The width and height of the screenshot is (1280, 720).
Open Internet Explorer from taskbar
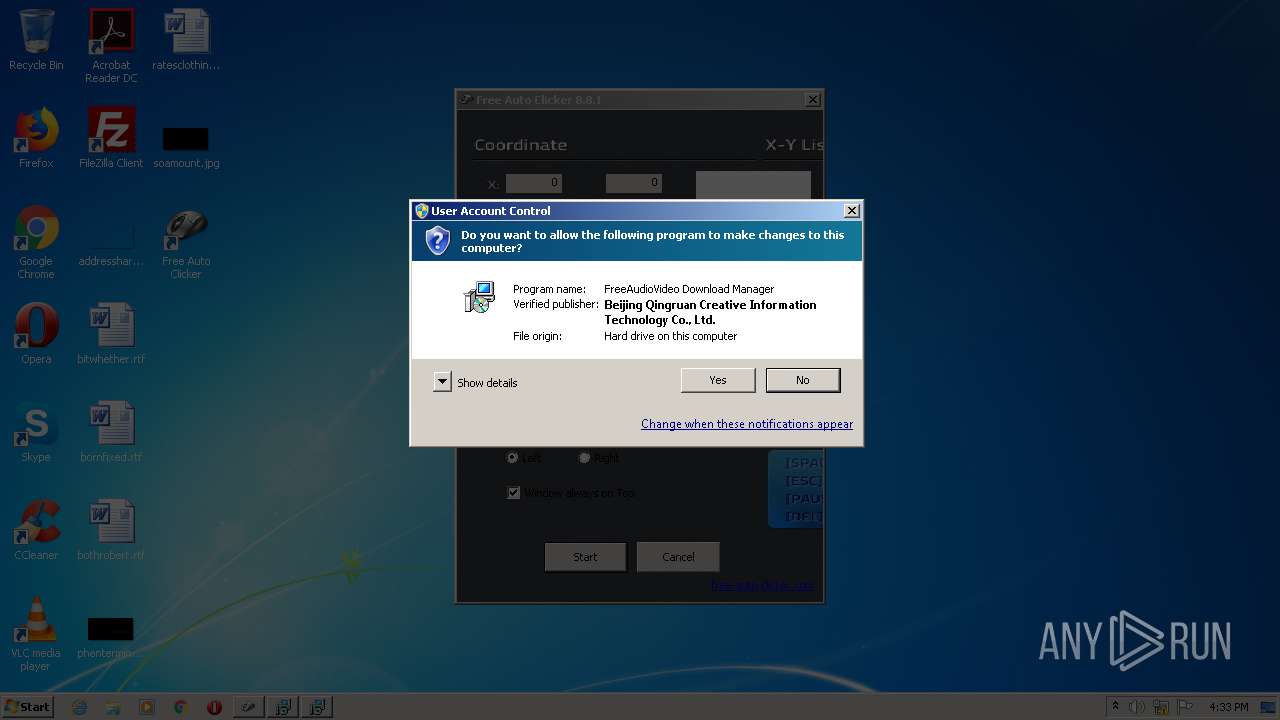(x=80, y=707)
